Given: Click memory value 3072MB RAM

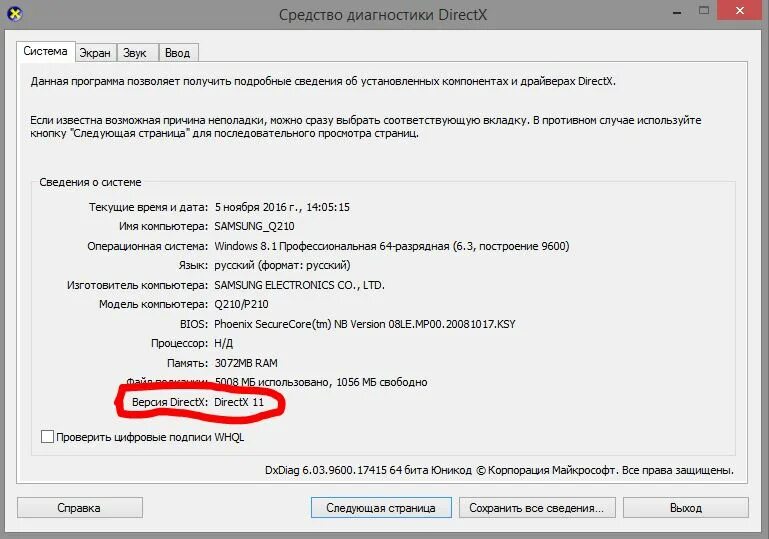Looking at the screenshot, I should coord(246,363).
